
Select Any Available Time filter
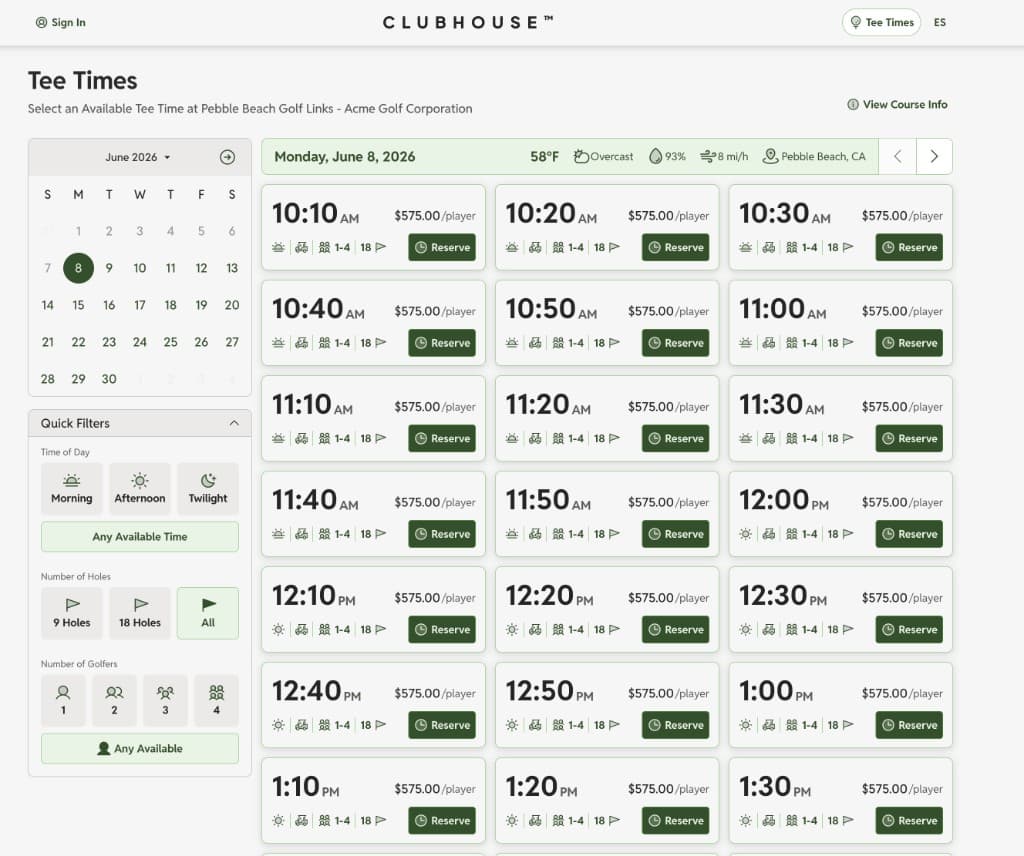click(x=140, y=537)
